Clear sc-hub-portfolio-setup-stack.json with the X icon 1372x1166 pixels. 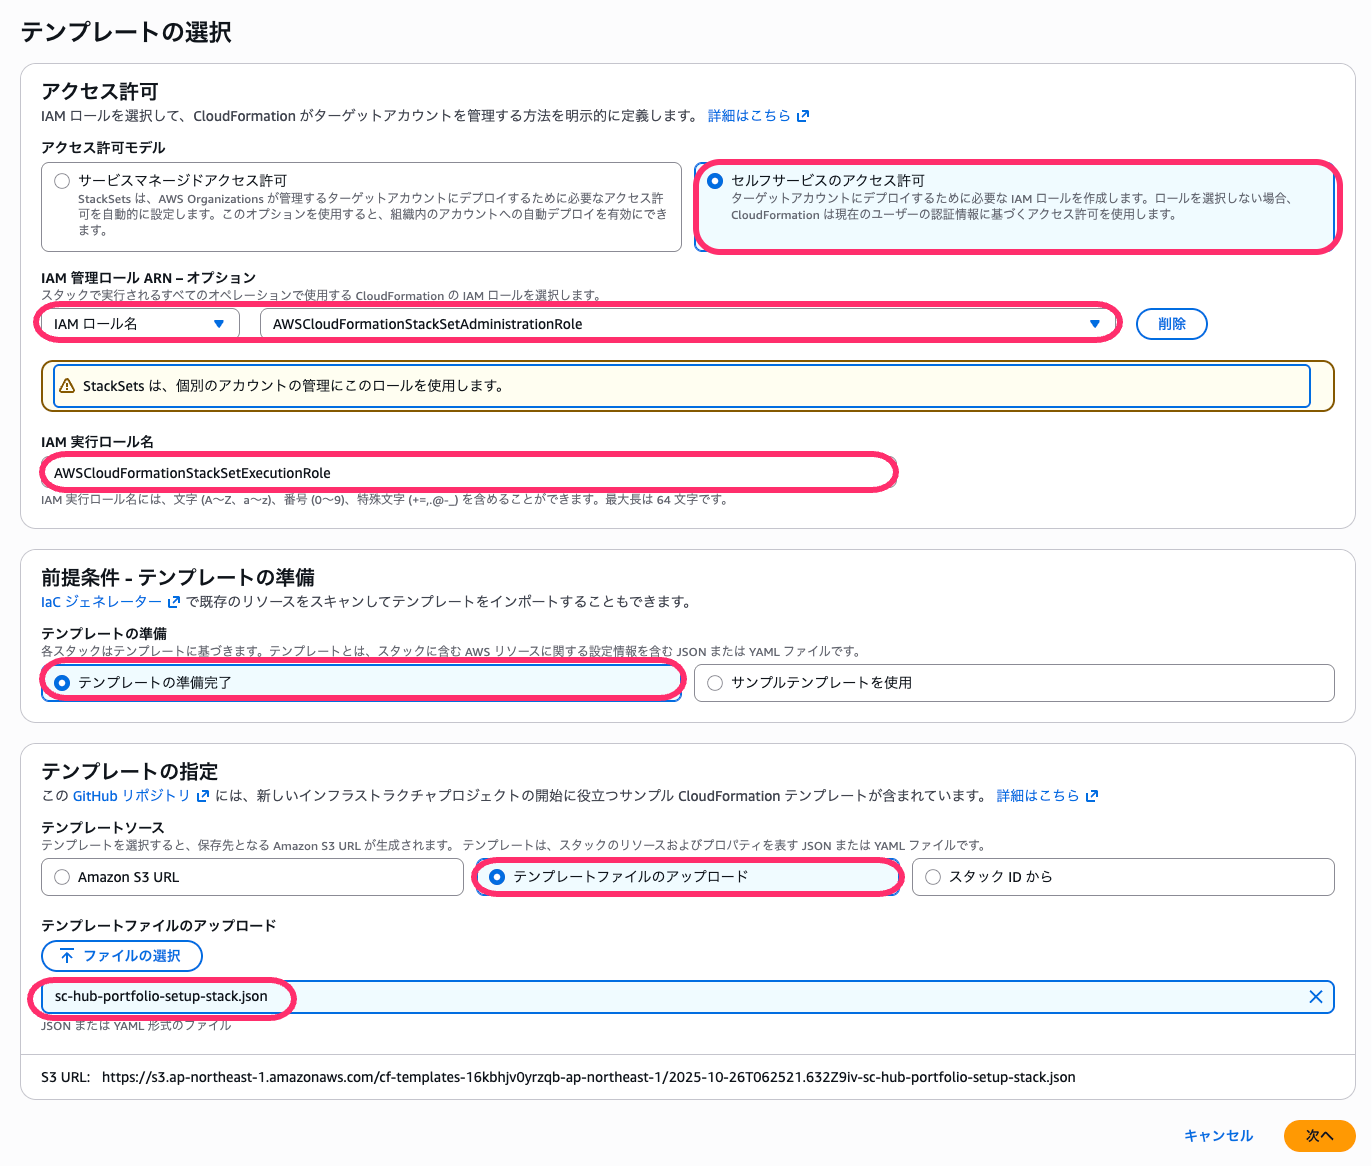click(x=1316, y=996)
